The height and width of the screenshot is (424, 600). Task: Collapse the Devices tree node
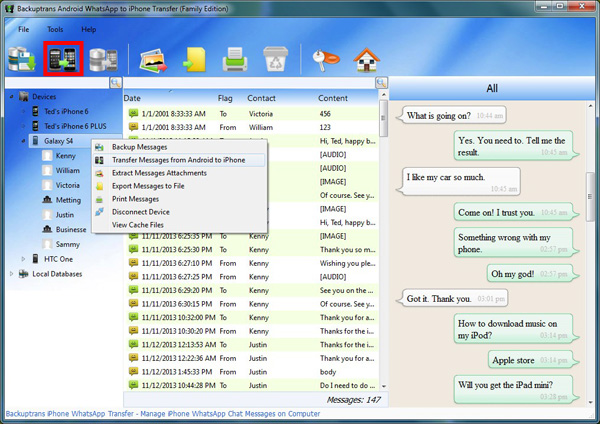[x=11, y=96]
